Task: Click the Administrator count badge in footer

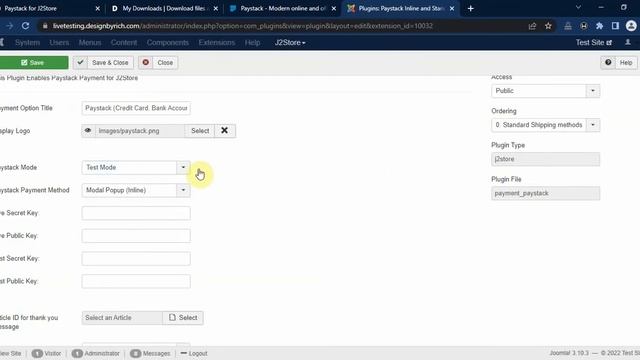Action: tap(77, 353)
